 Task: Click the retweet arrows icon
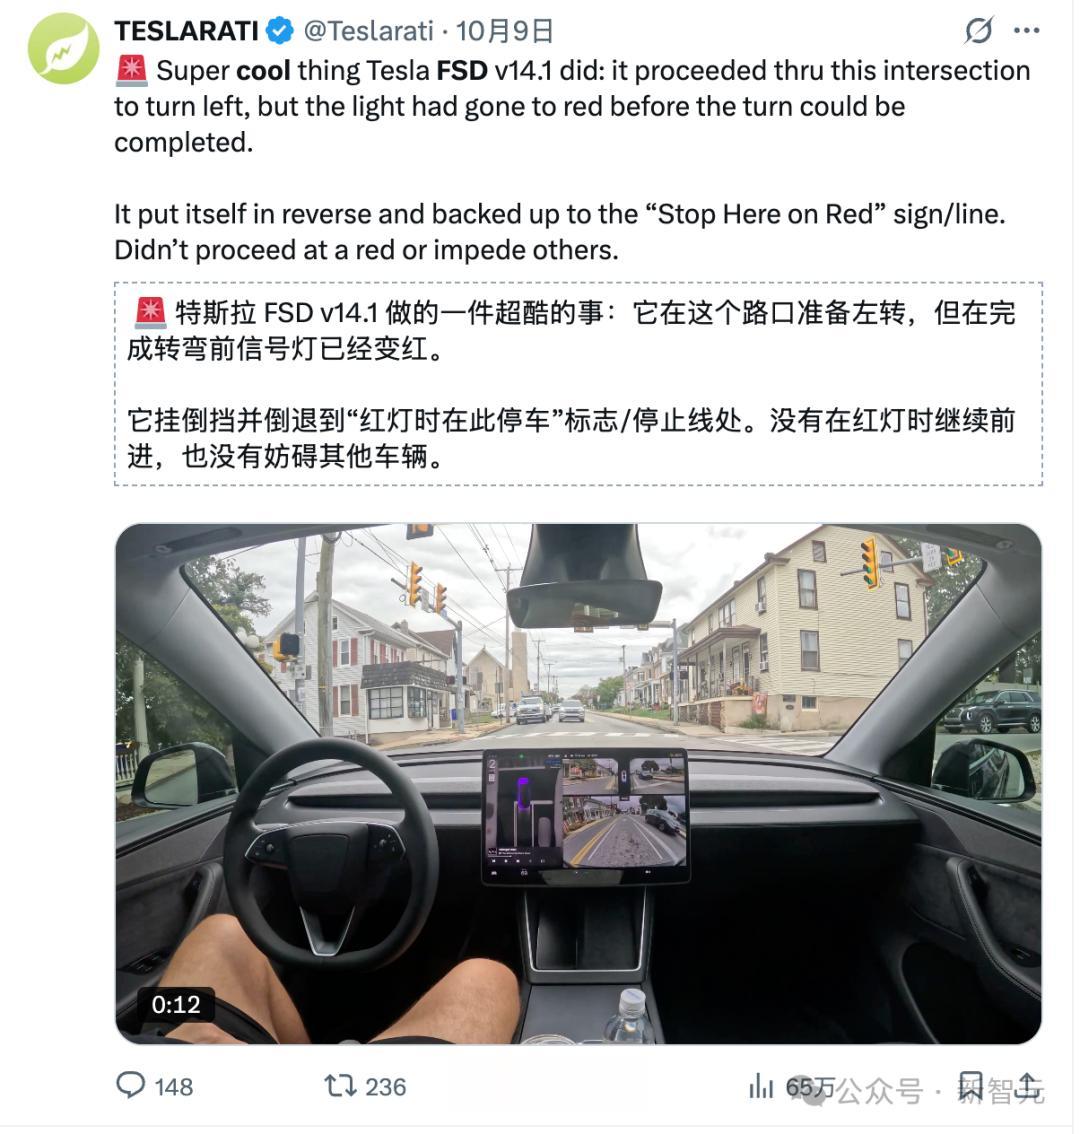tap(339, 1086)
